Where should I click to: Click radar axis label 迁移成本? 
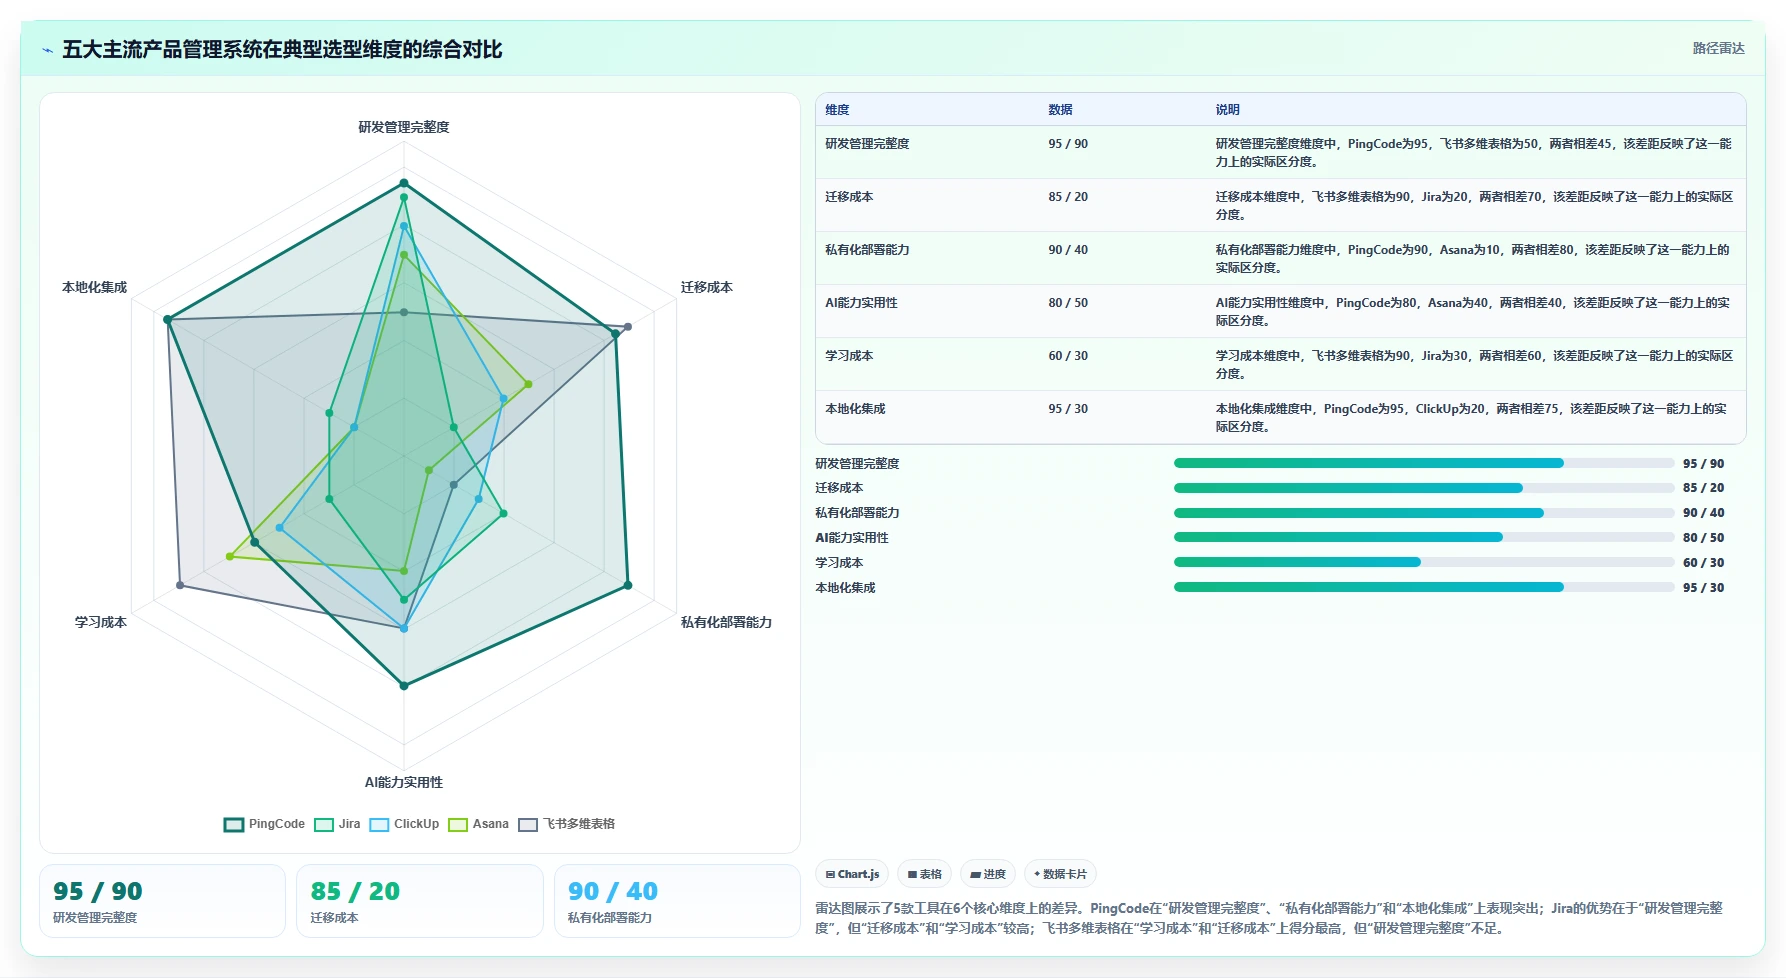707,287
